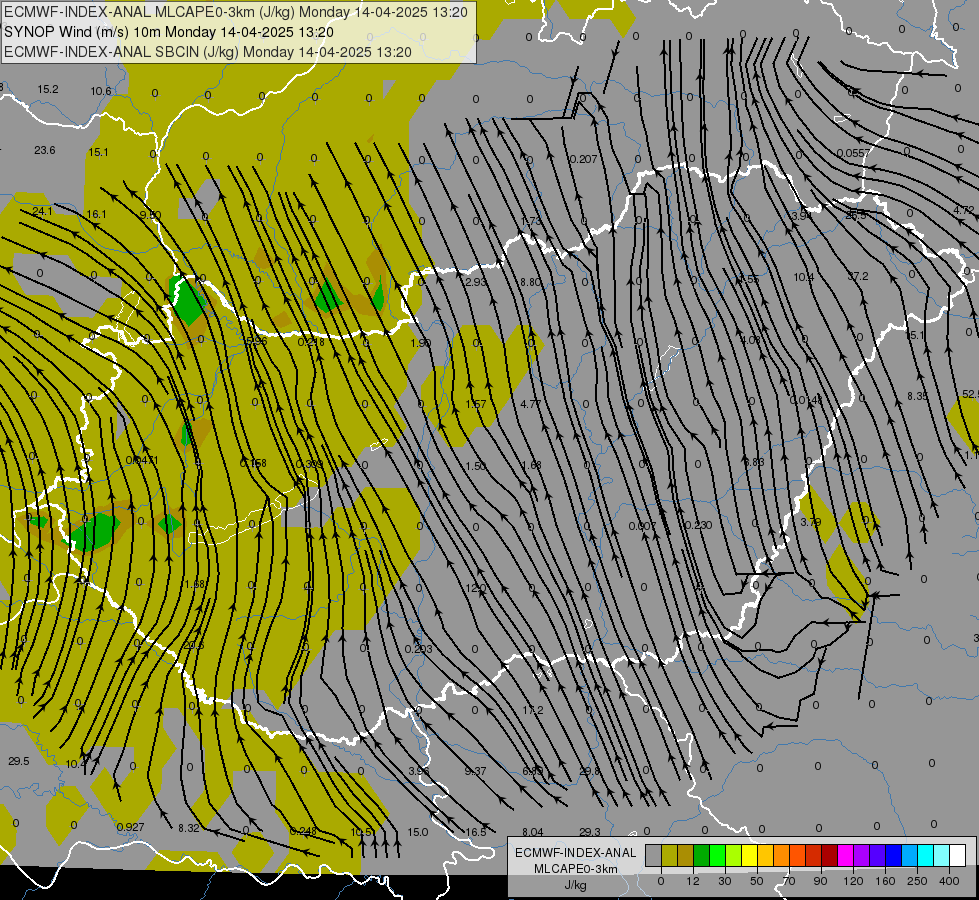Select the bright green legend swatch

(717, 855)
